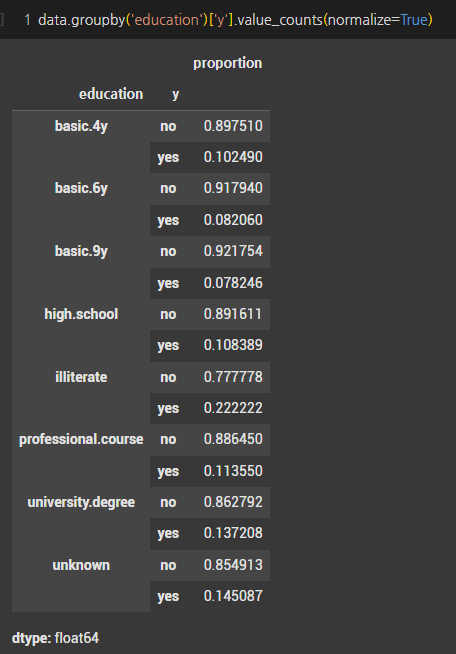Select the basic.9y row label

click(81, 252)
